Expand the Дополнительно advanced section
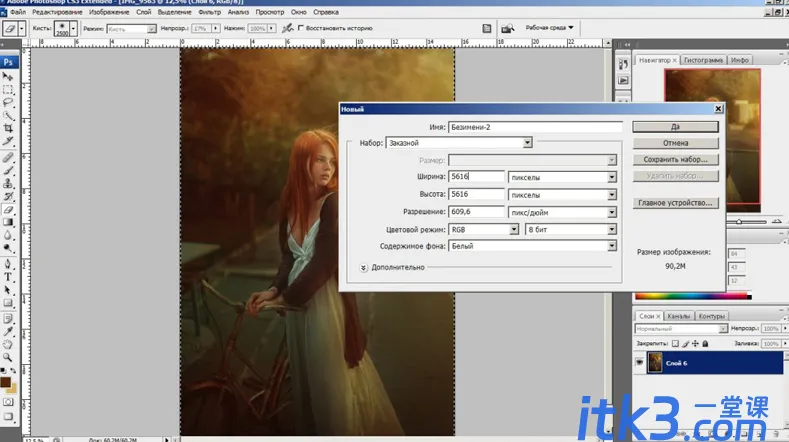 [x=363, y=268]
